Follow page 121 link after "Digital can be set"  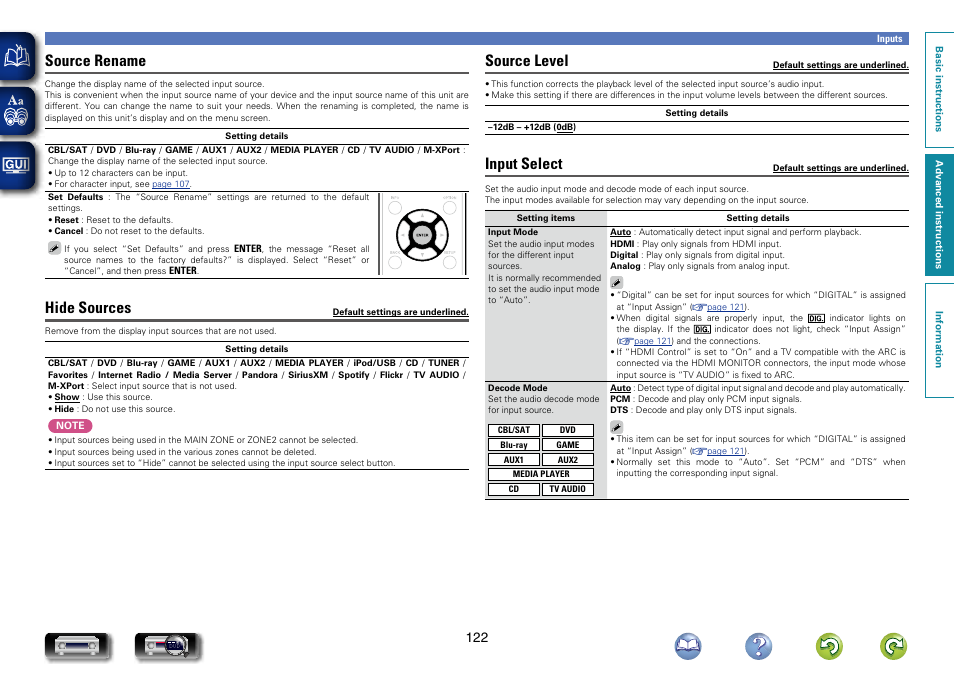click(726, 307)
